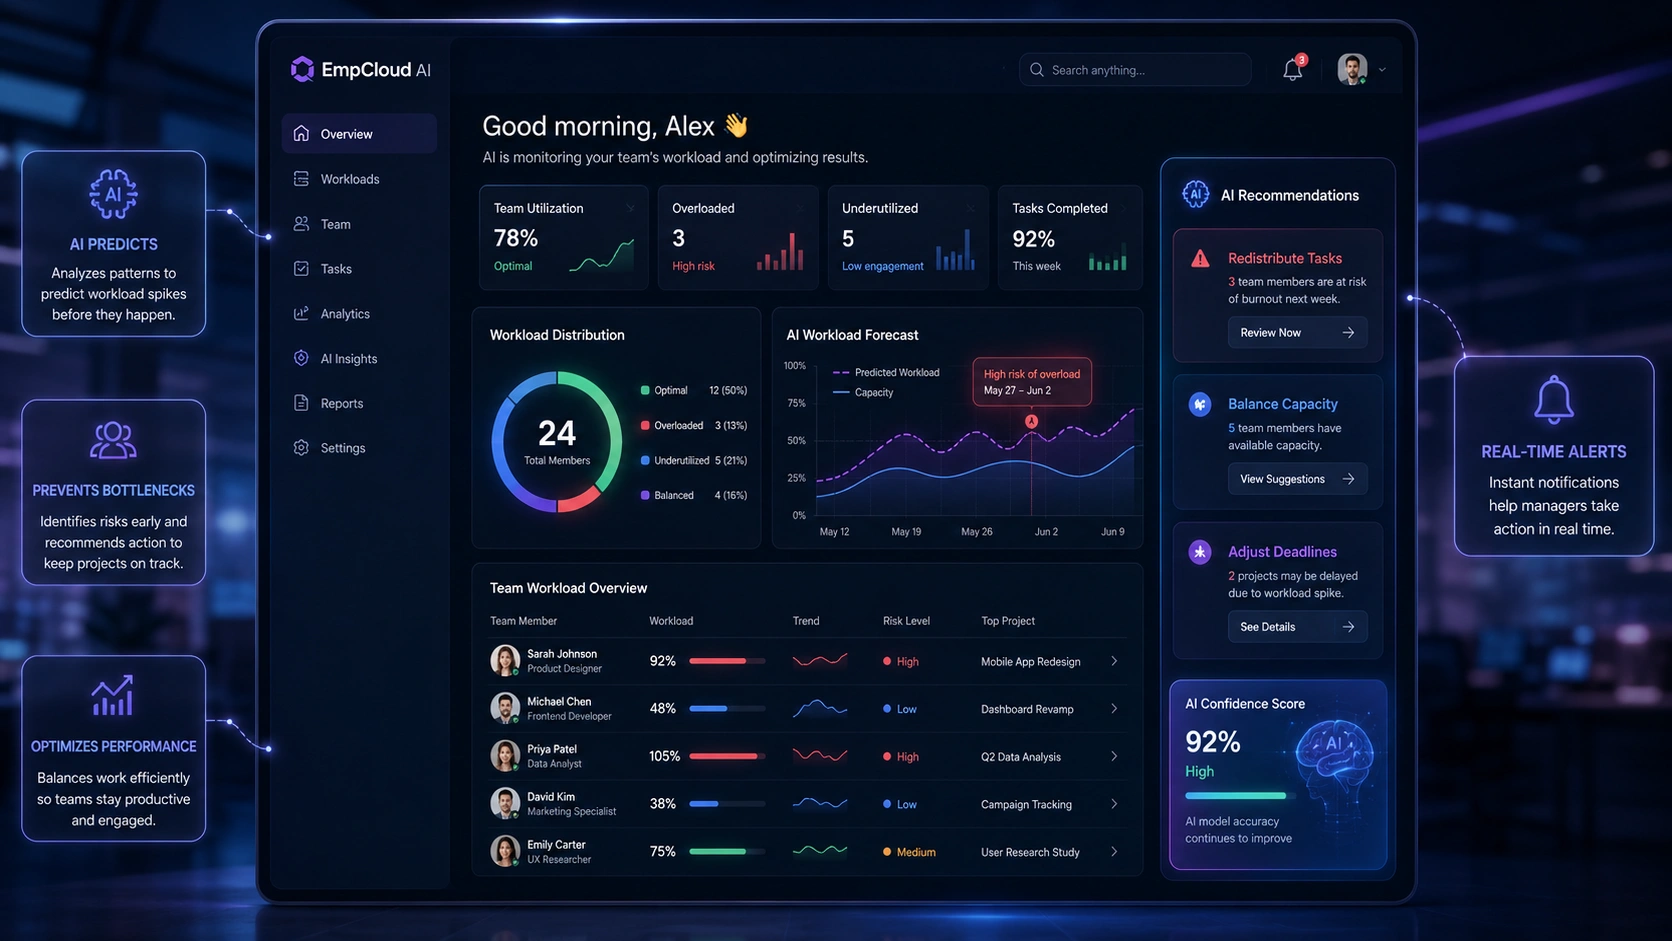Click the EmpCloud AI logo icon
The height and width of the screenshot is (941, 1672).
(302, 69)
